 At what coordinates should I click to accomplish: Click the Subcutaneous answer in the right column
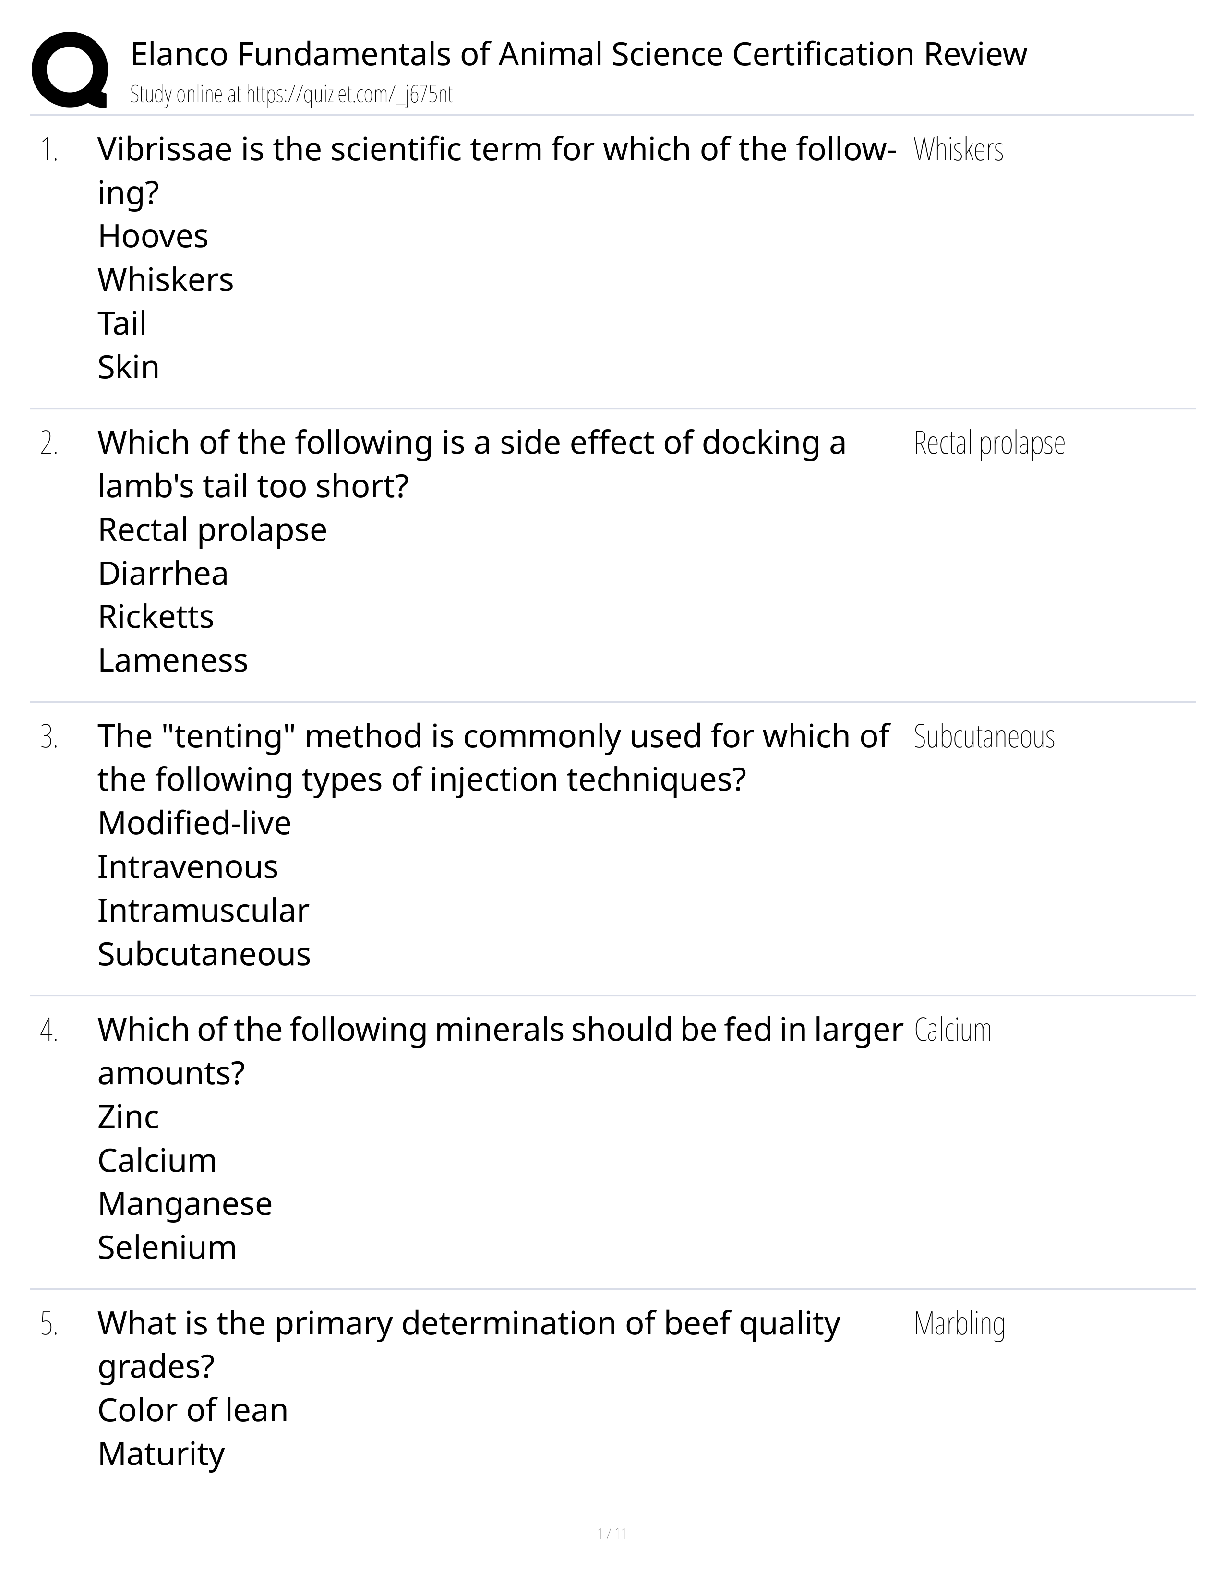tap(984, 737)
